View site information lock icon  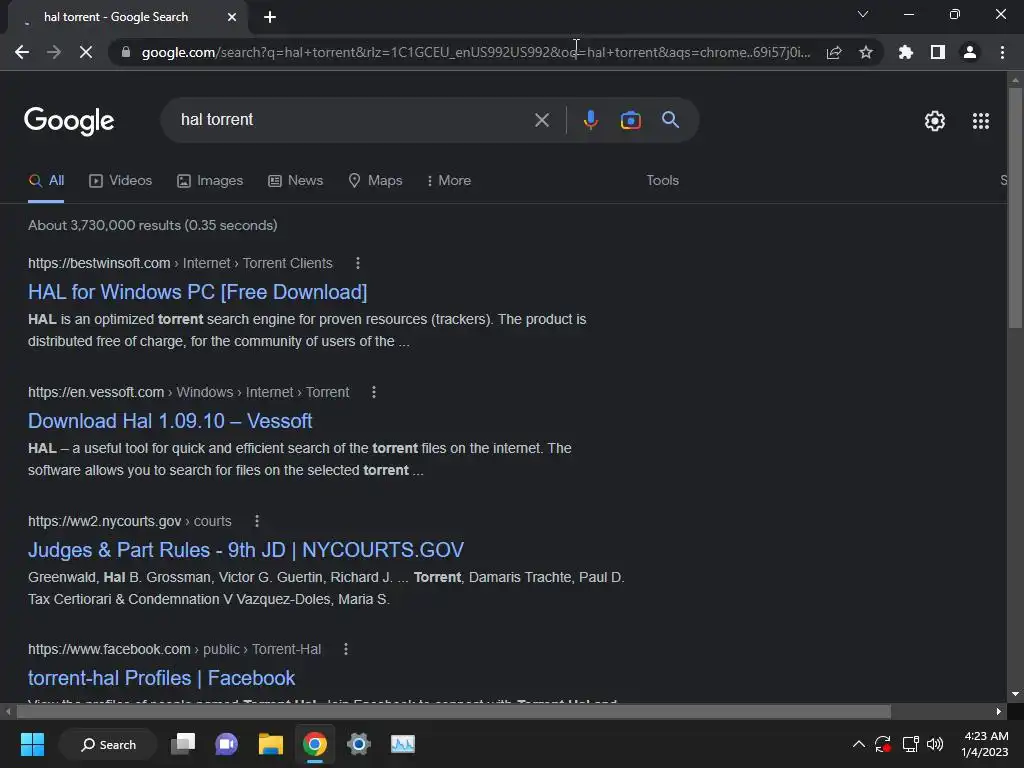click(x=126, y=52)
